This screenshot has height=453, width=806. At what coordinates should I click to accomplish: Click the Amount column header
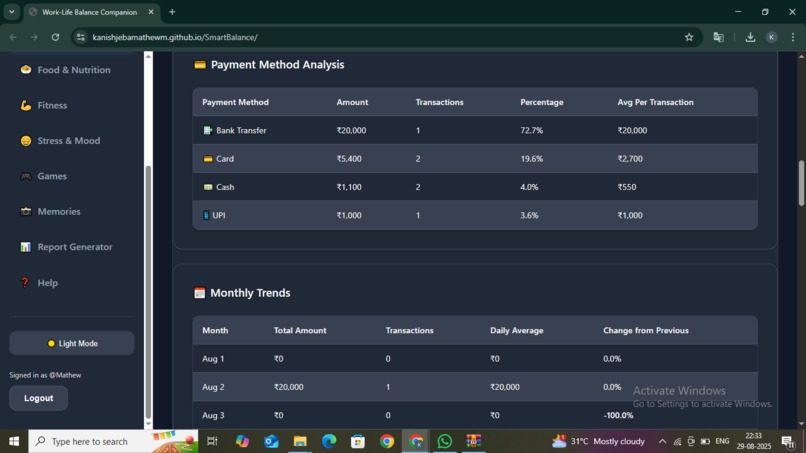352,102
